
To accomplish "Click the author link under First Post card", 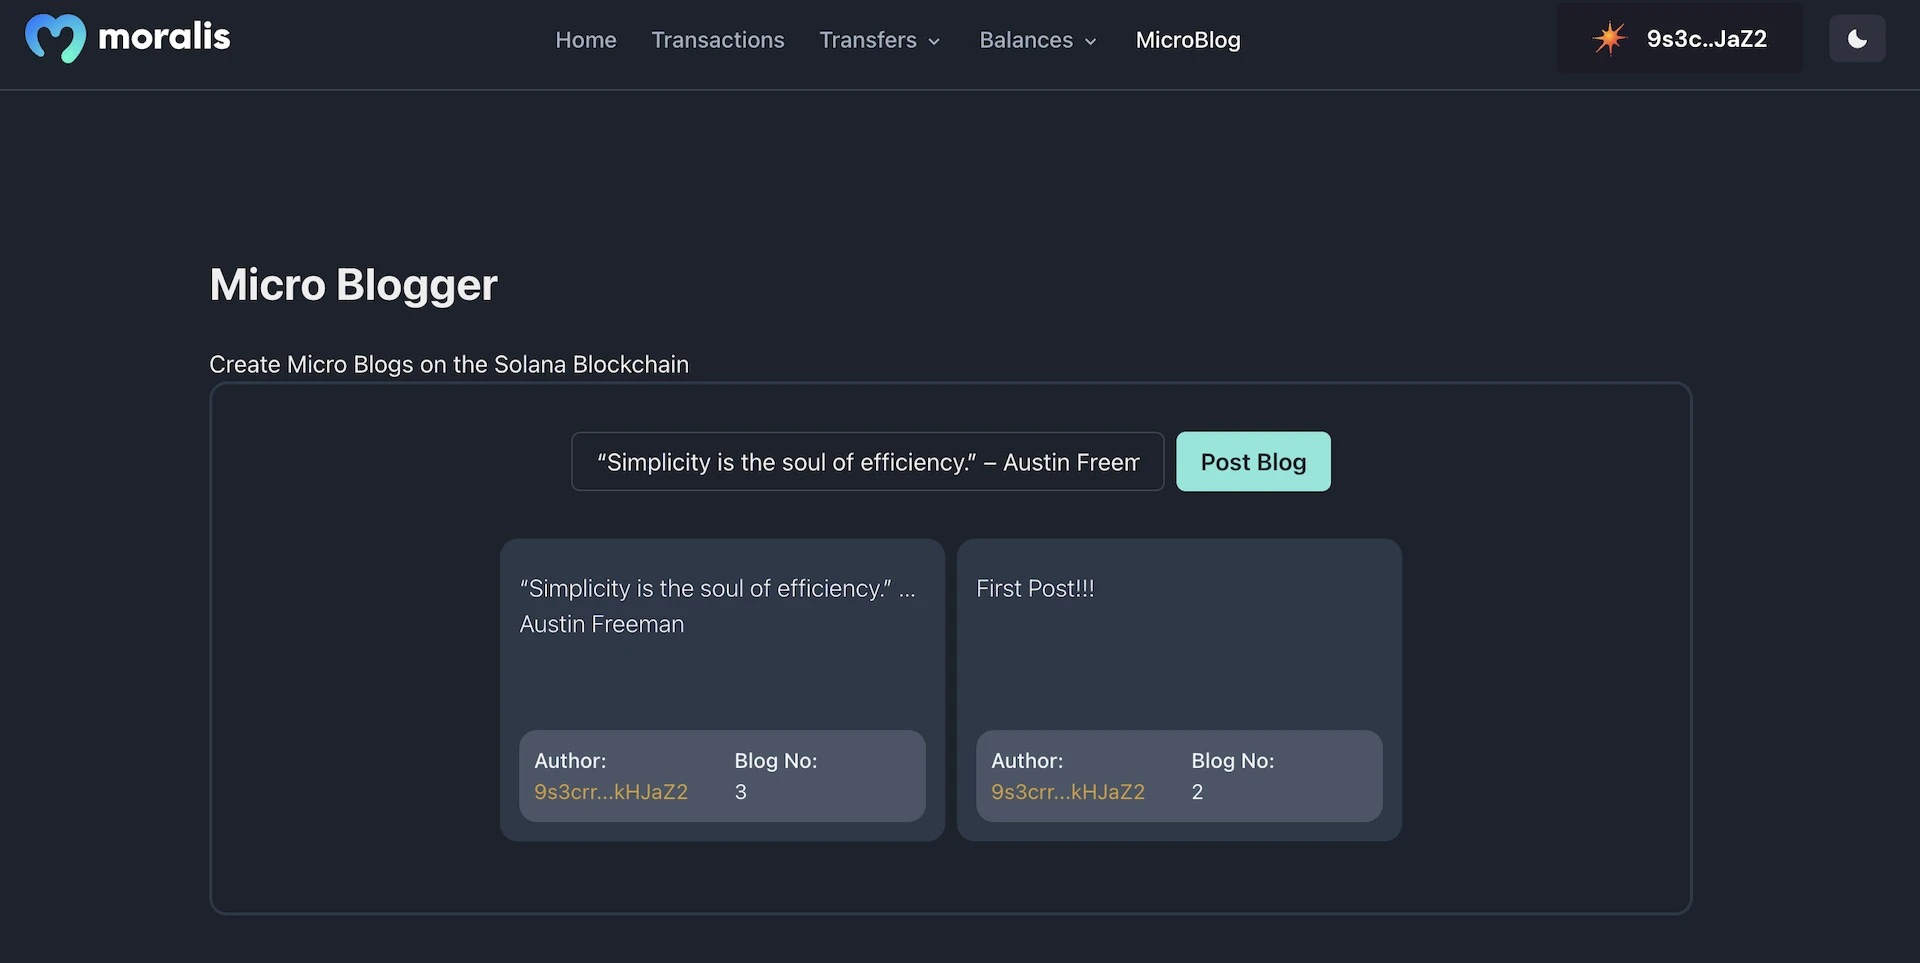I will [1068, 791].
